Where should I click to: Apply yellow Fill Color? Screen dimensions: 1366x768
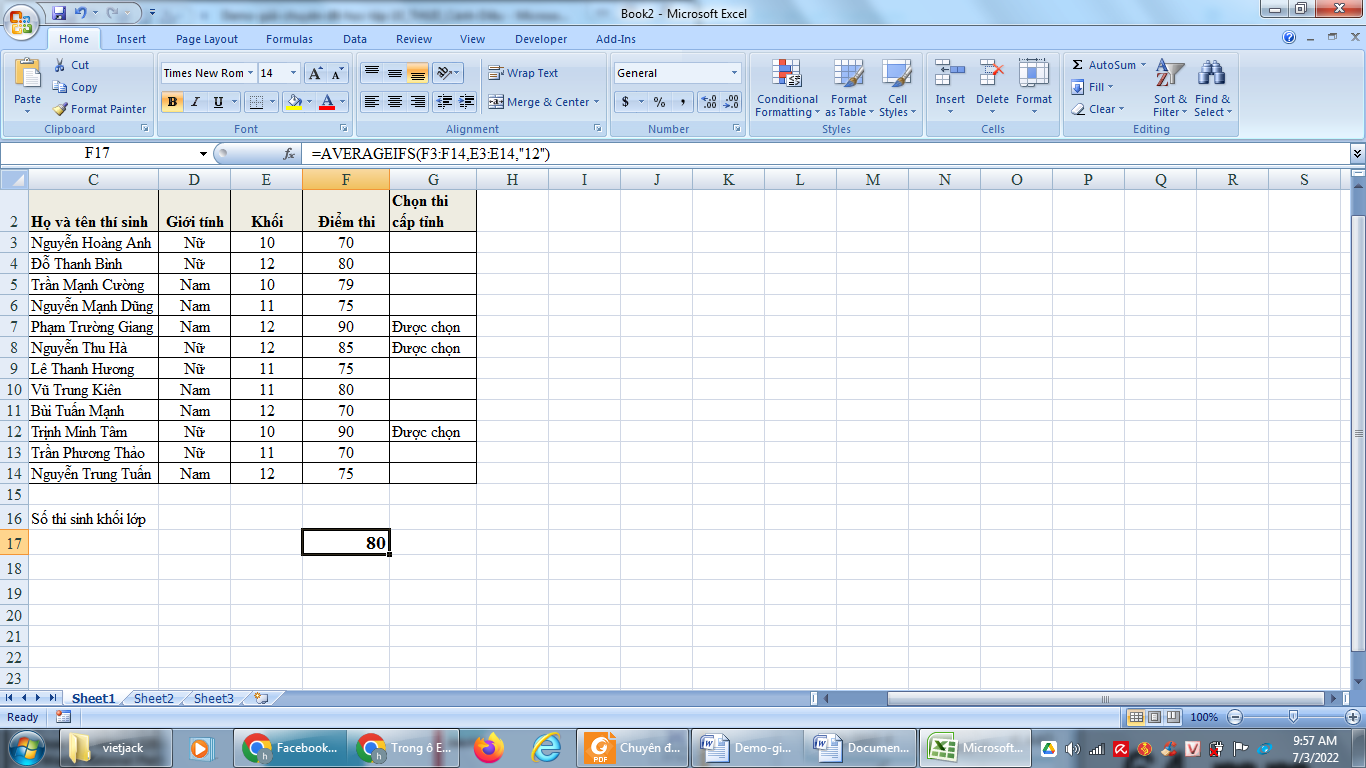point(293,101)
